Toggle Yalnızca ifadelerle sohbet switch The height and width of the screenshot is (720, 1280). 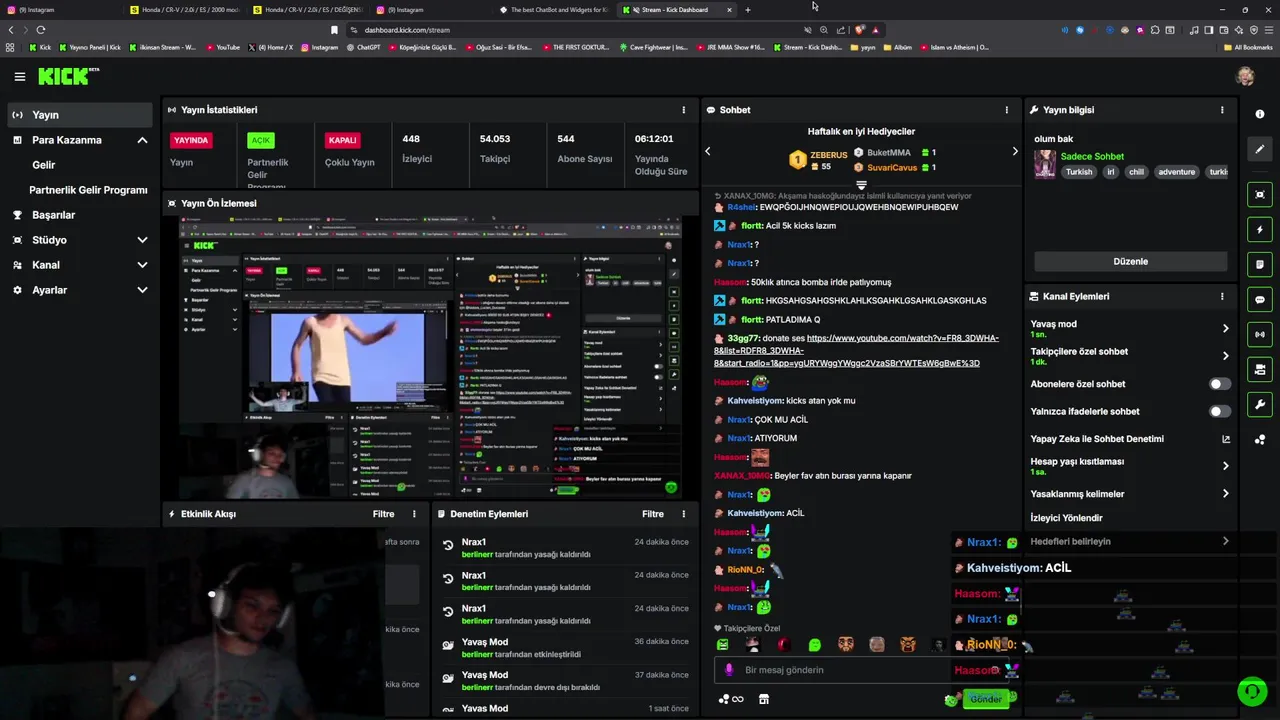tap(1220, 411)
